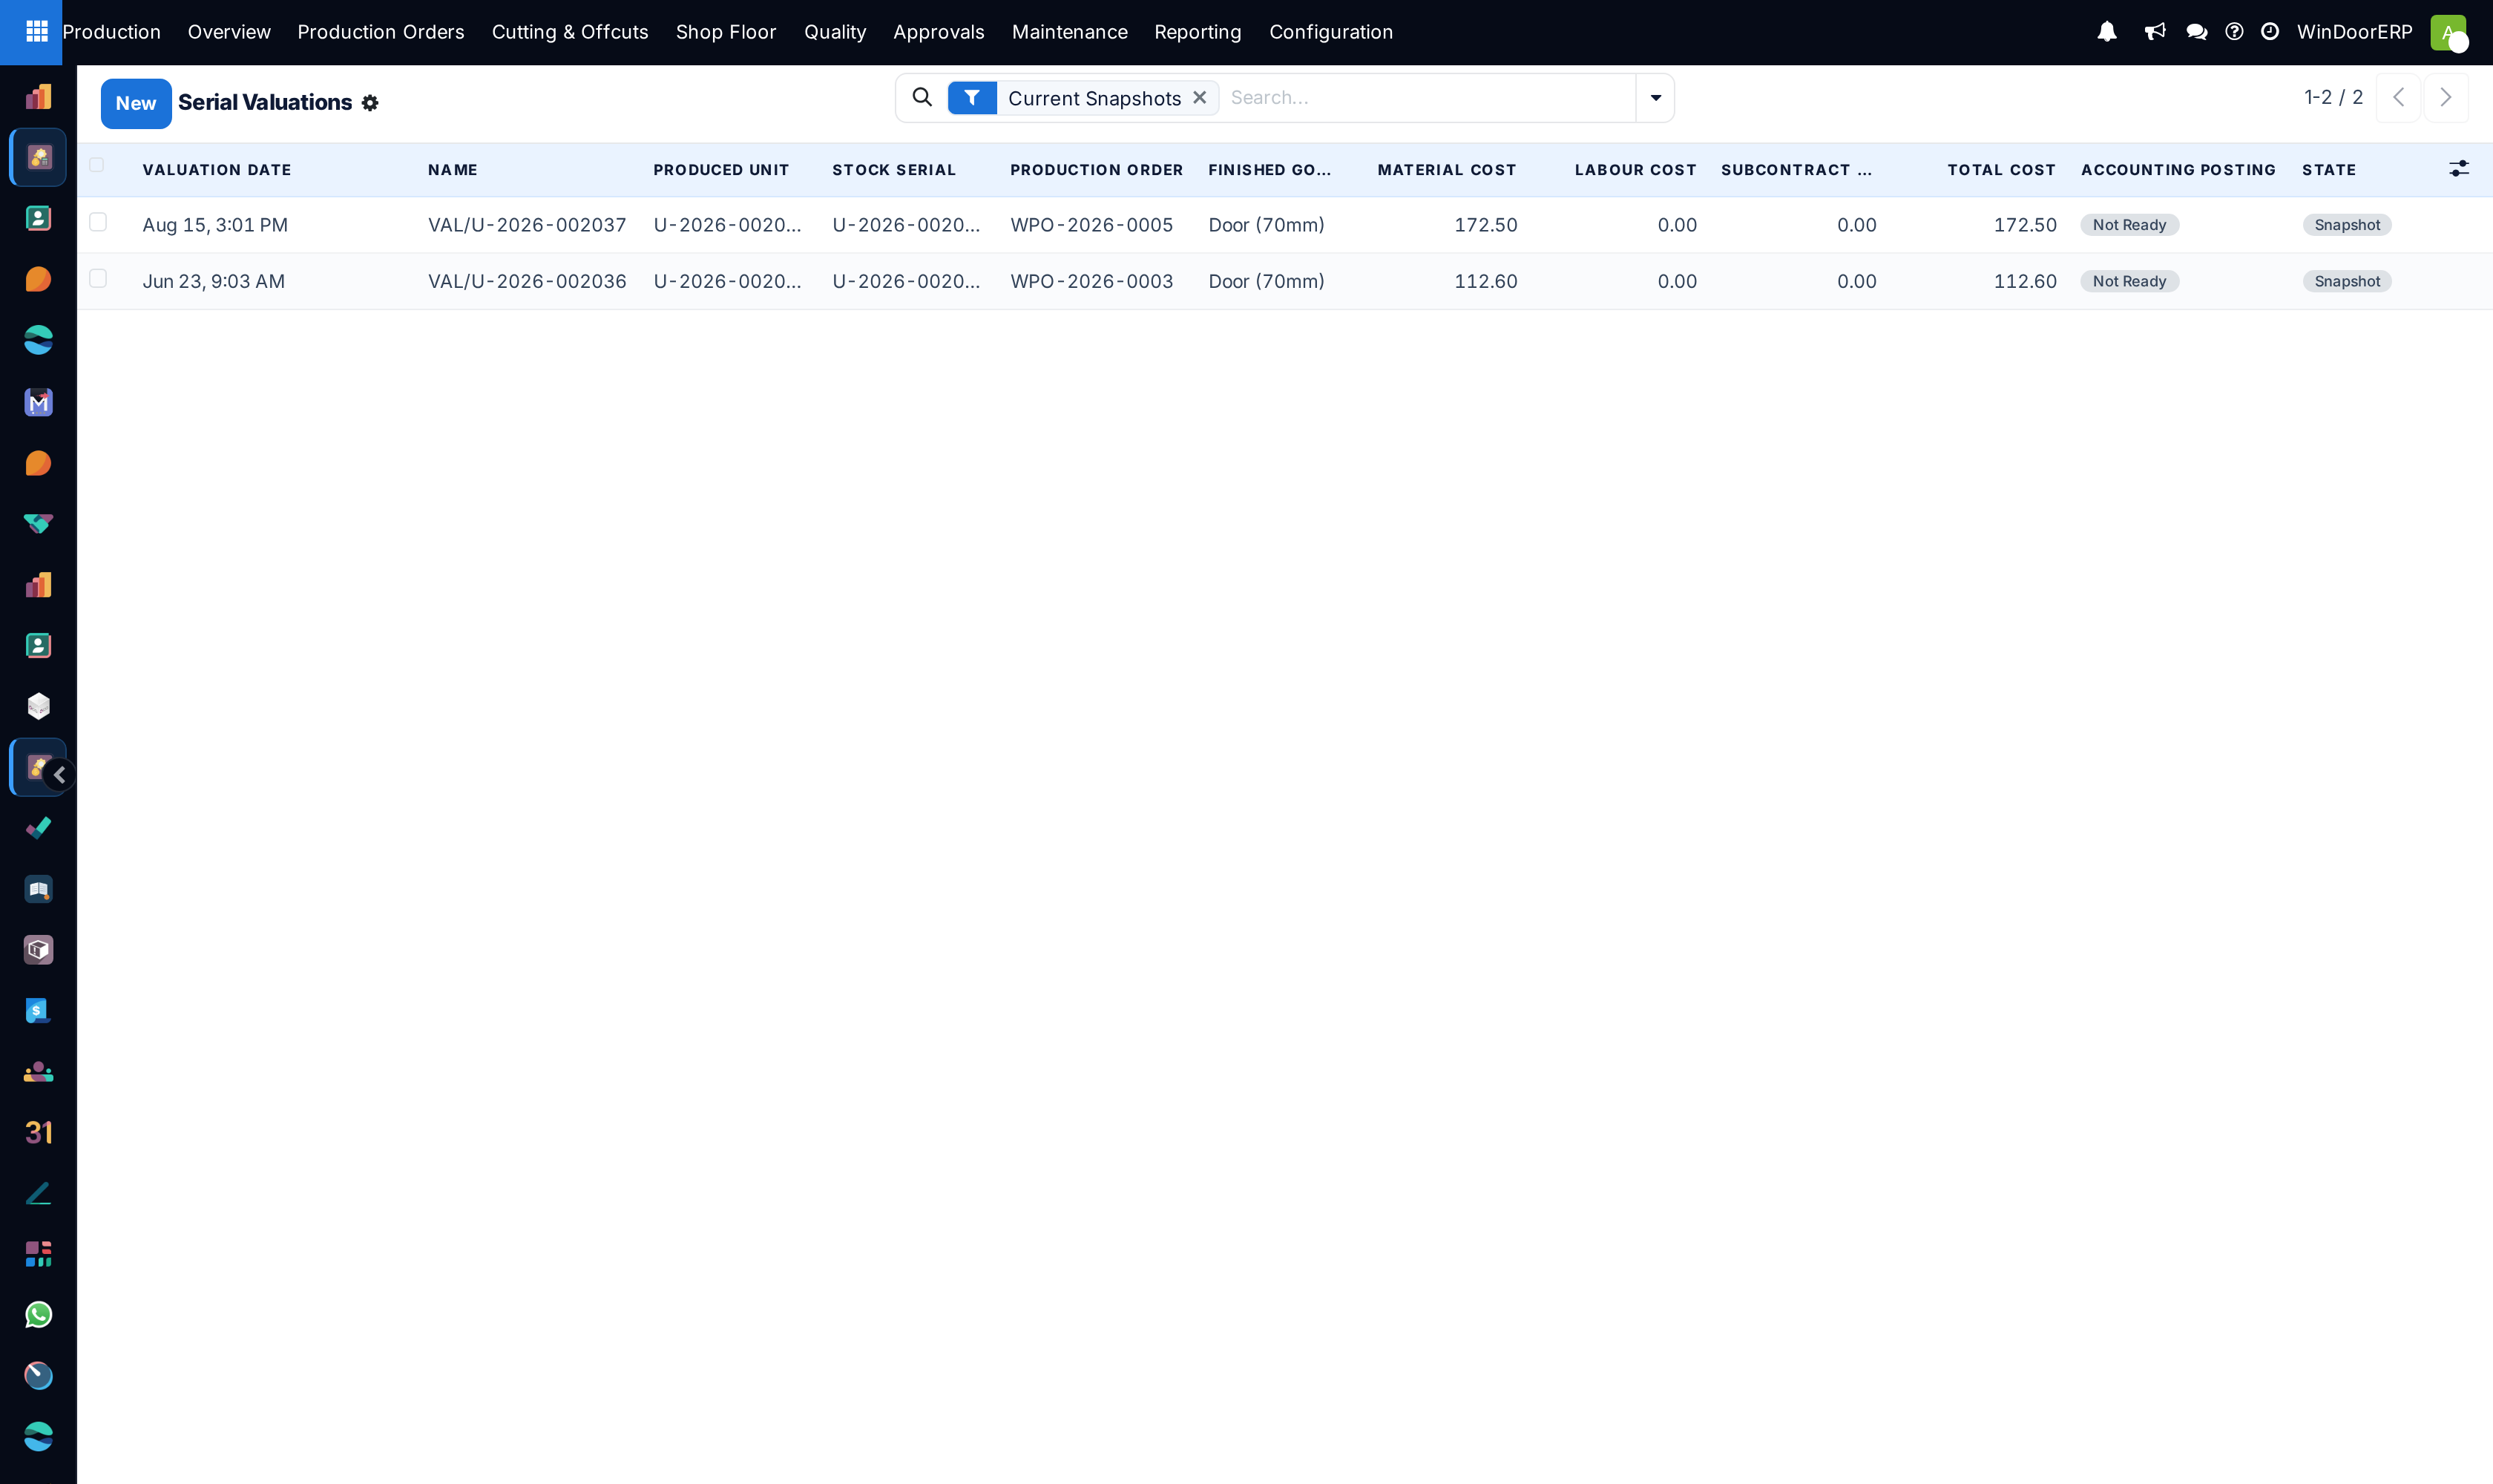Screen dimensions: 2493x1484
Task: Click the 1-2 / 2 pager counter
Action: coord(2334,97)
